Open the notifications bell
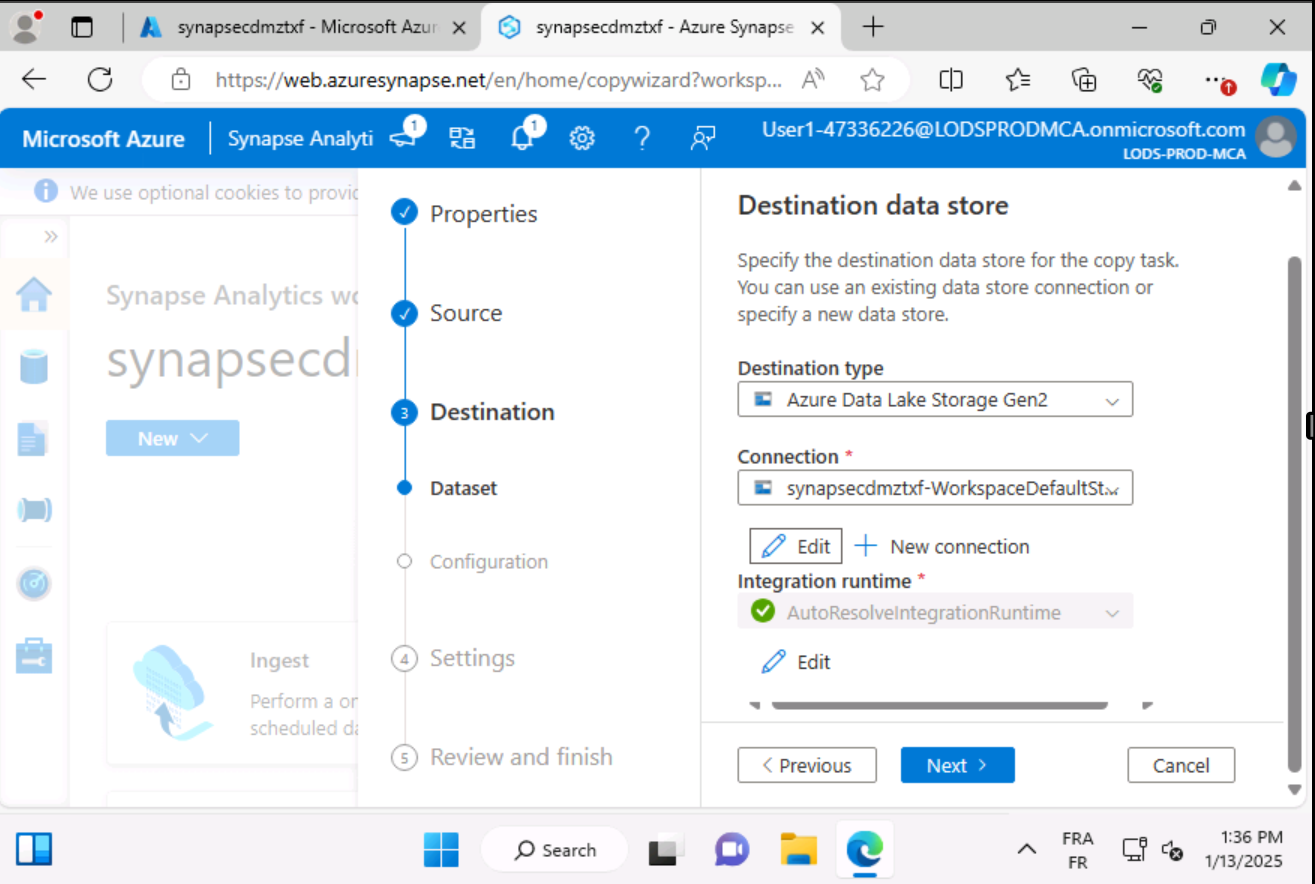 (524, 138)
